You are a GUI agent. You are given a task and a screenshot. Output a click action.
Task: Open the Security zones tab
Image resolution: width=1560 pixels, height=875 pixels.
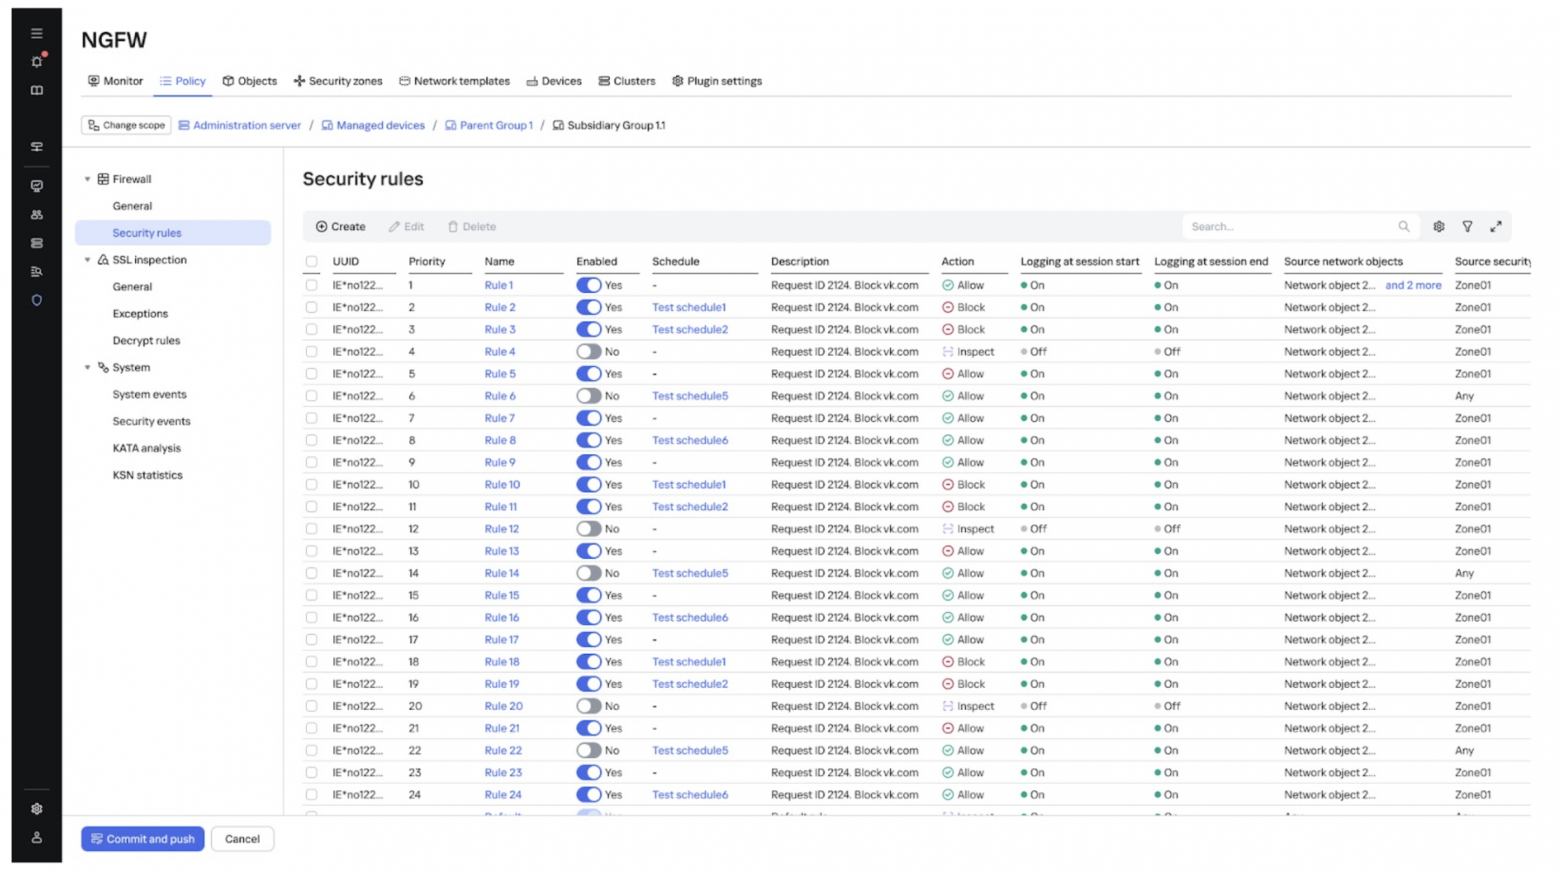(x=338, y=81)
